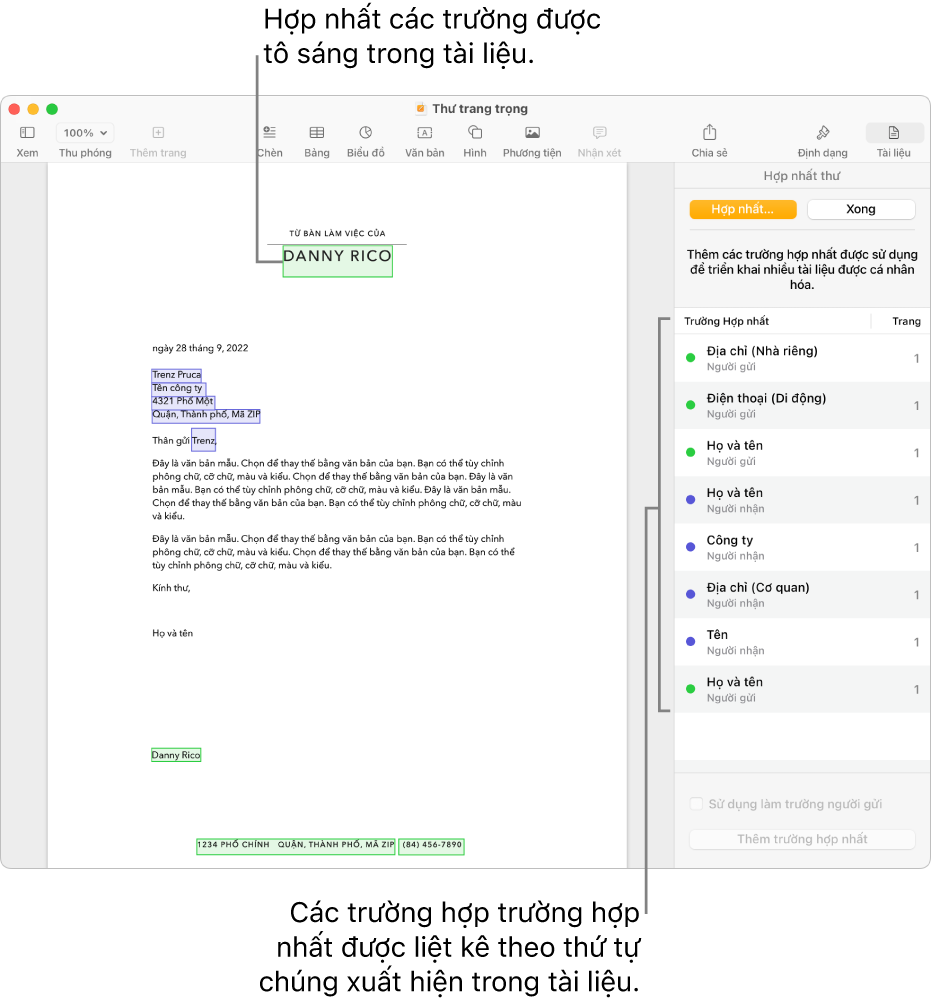The image size is (931, 1008).
Task: Click the orange Hợp nhất... button
Action: [743, 209]
